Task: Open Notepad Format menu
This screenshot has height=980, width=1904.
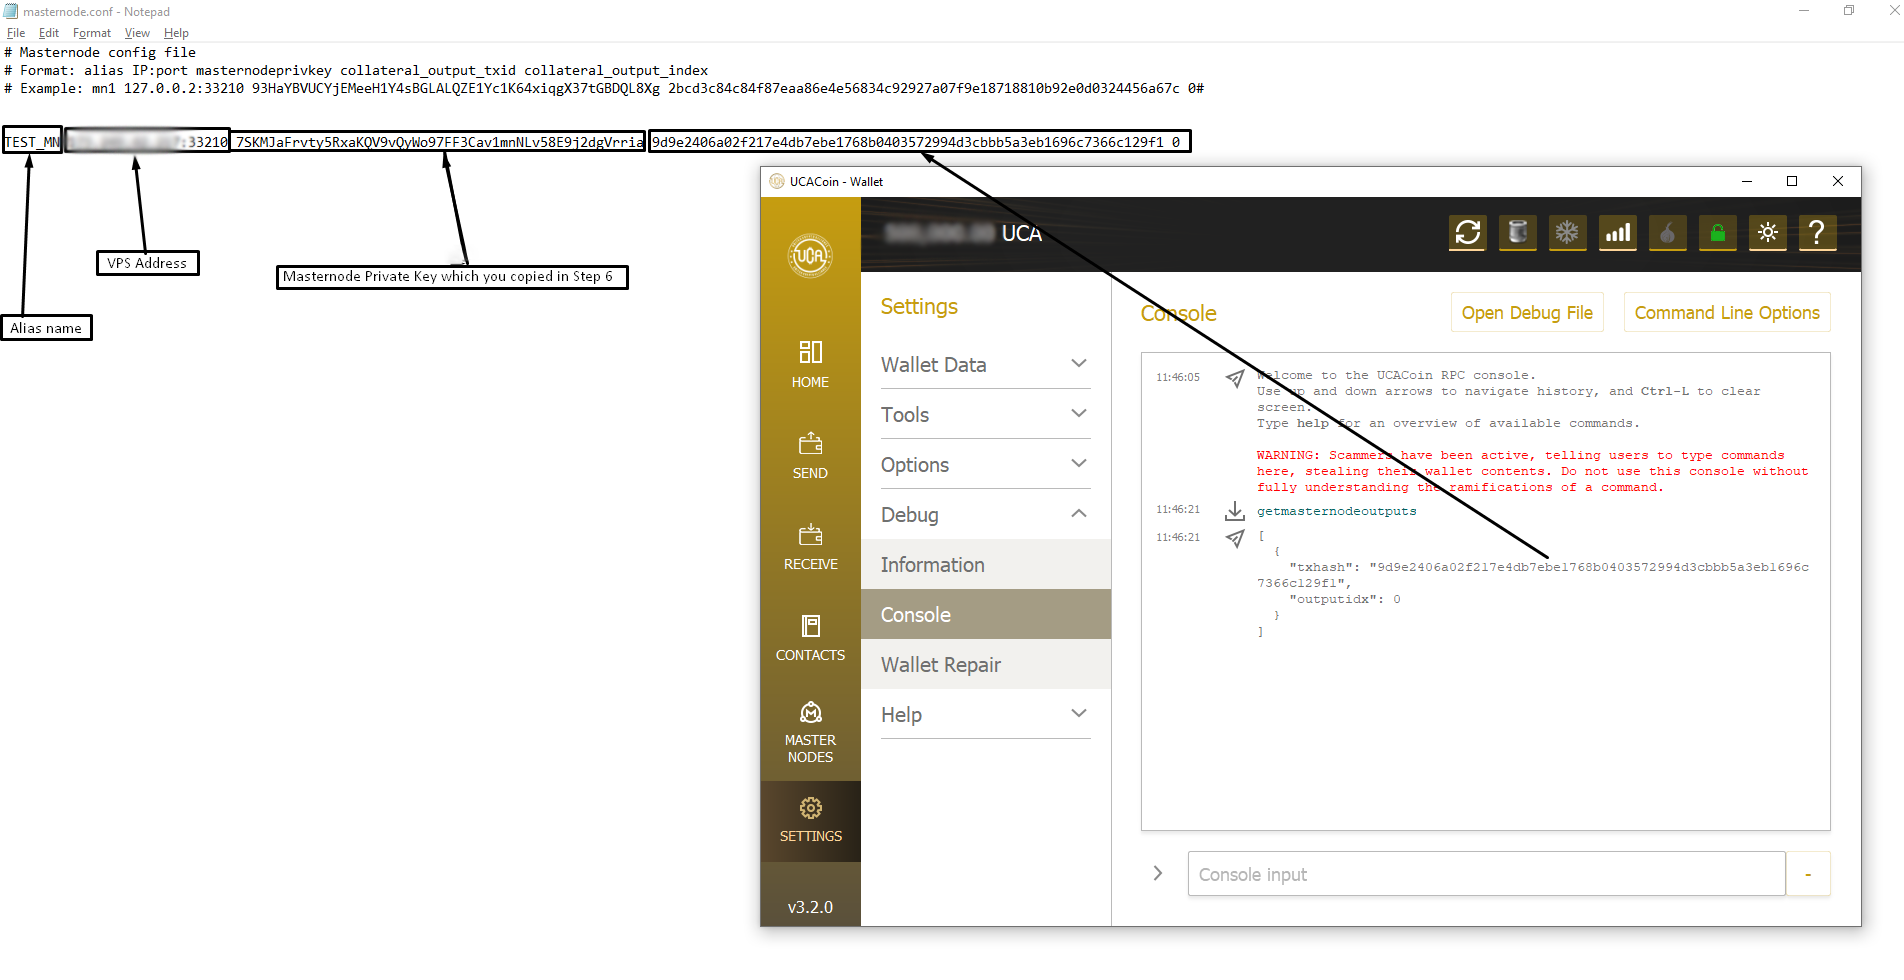Action: point(92,33)
